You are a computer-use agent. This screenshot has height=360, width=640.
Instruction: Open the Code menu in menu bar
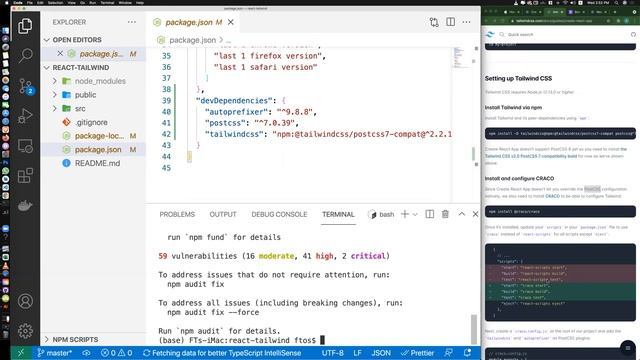(18, 2)
